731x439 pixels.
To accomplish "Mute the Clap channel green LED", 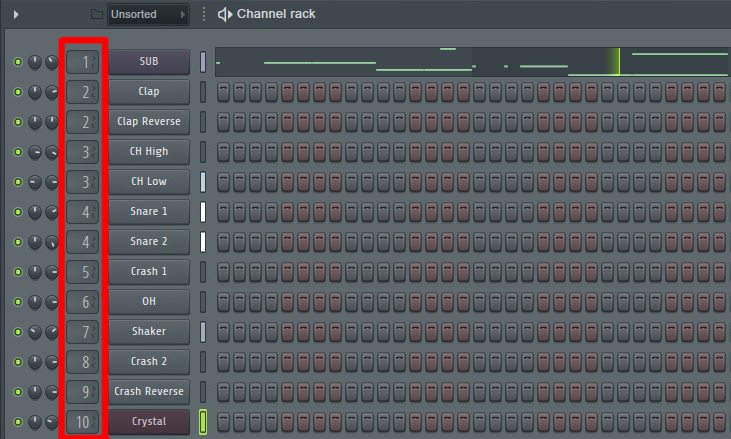I will coord(18,92).
